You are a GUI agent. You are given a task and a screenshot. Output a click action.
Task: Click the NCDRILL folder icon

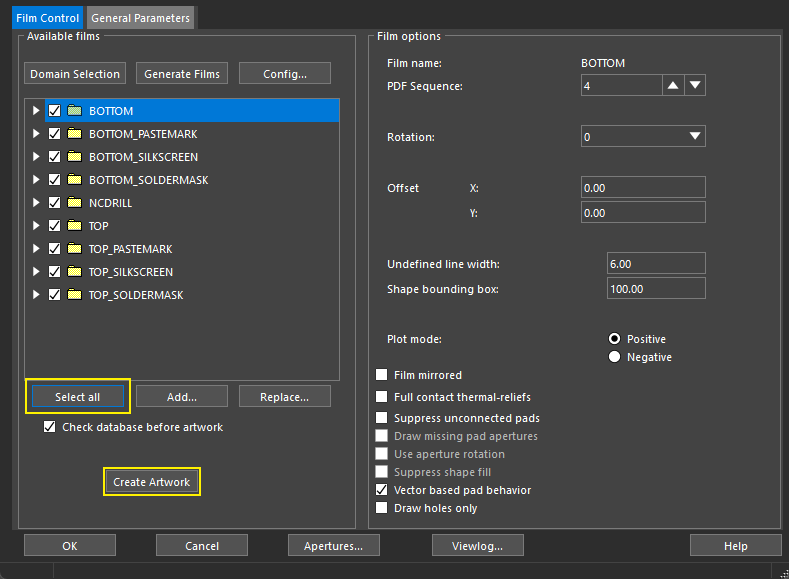click(x=74, y=203)
